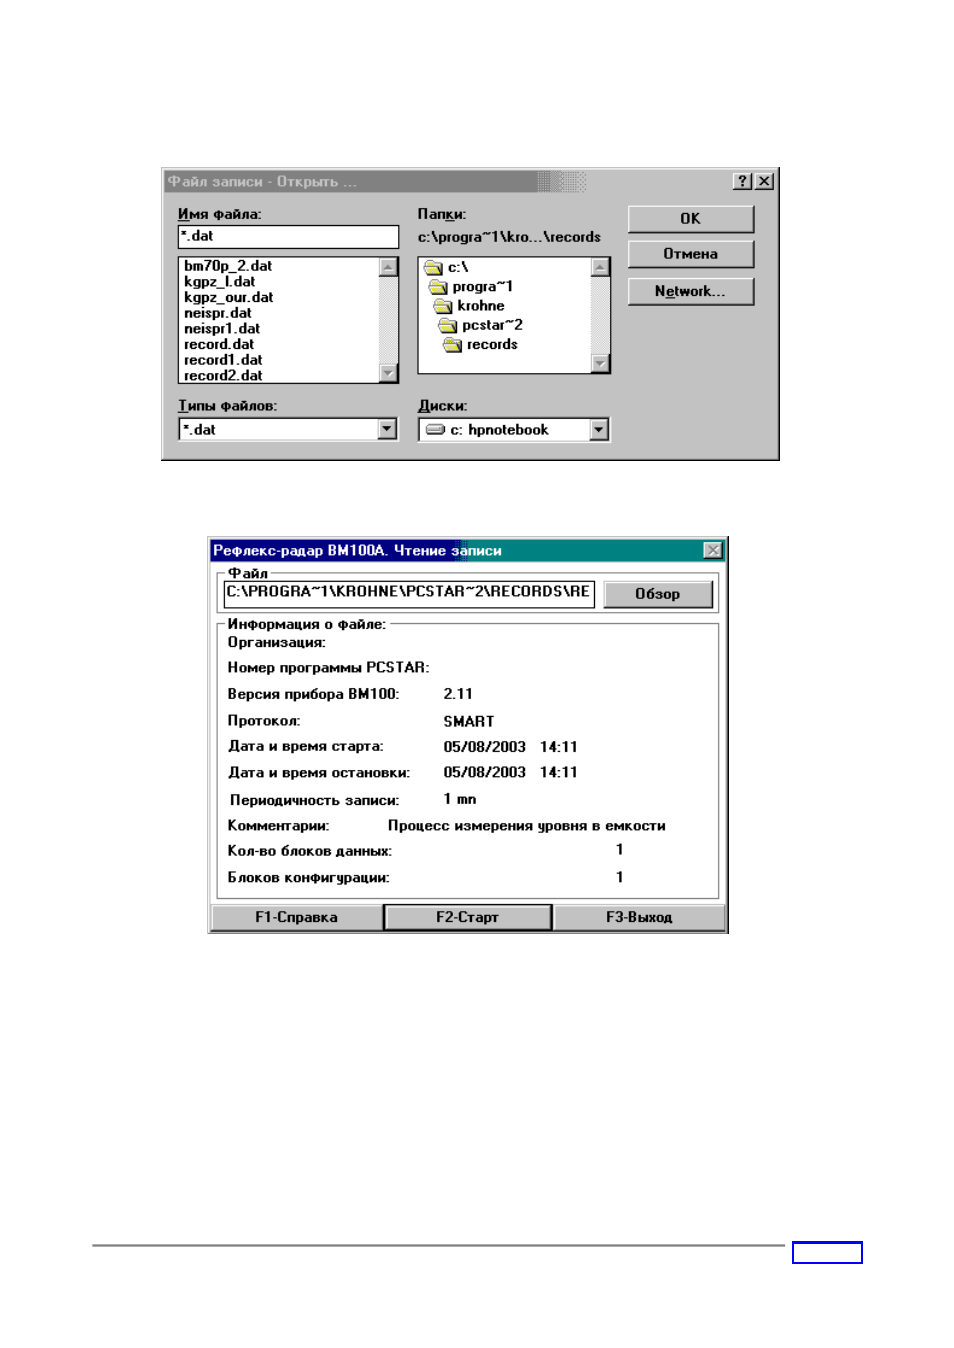Click the F2-Старт button

click(467, 917)
